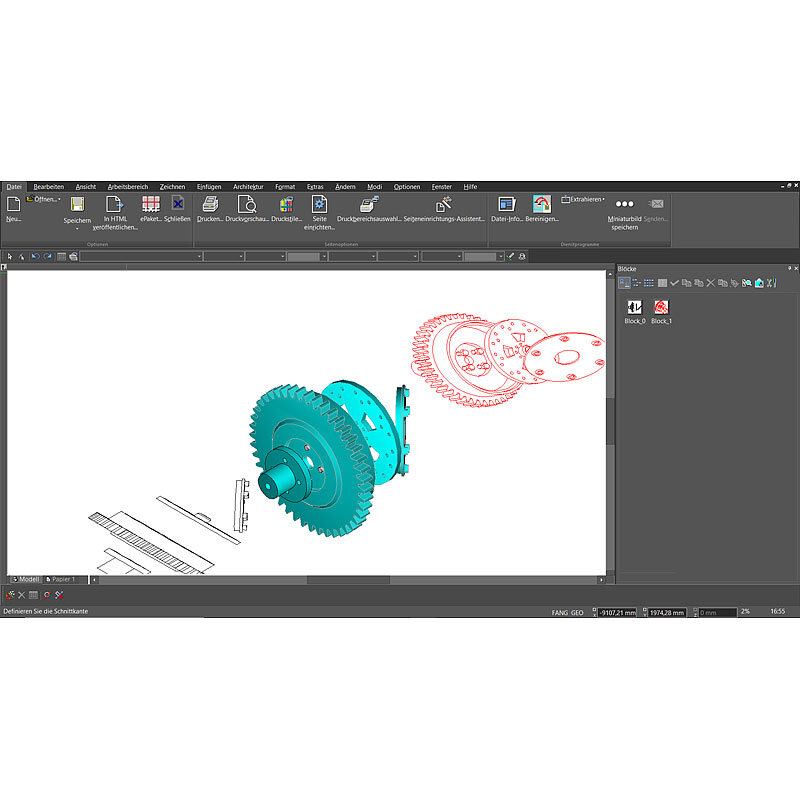
Task: Click the undo arrow icon
Action: 35,257
